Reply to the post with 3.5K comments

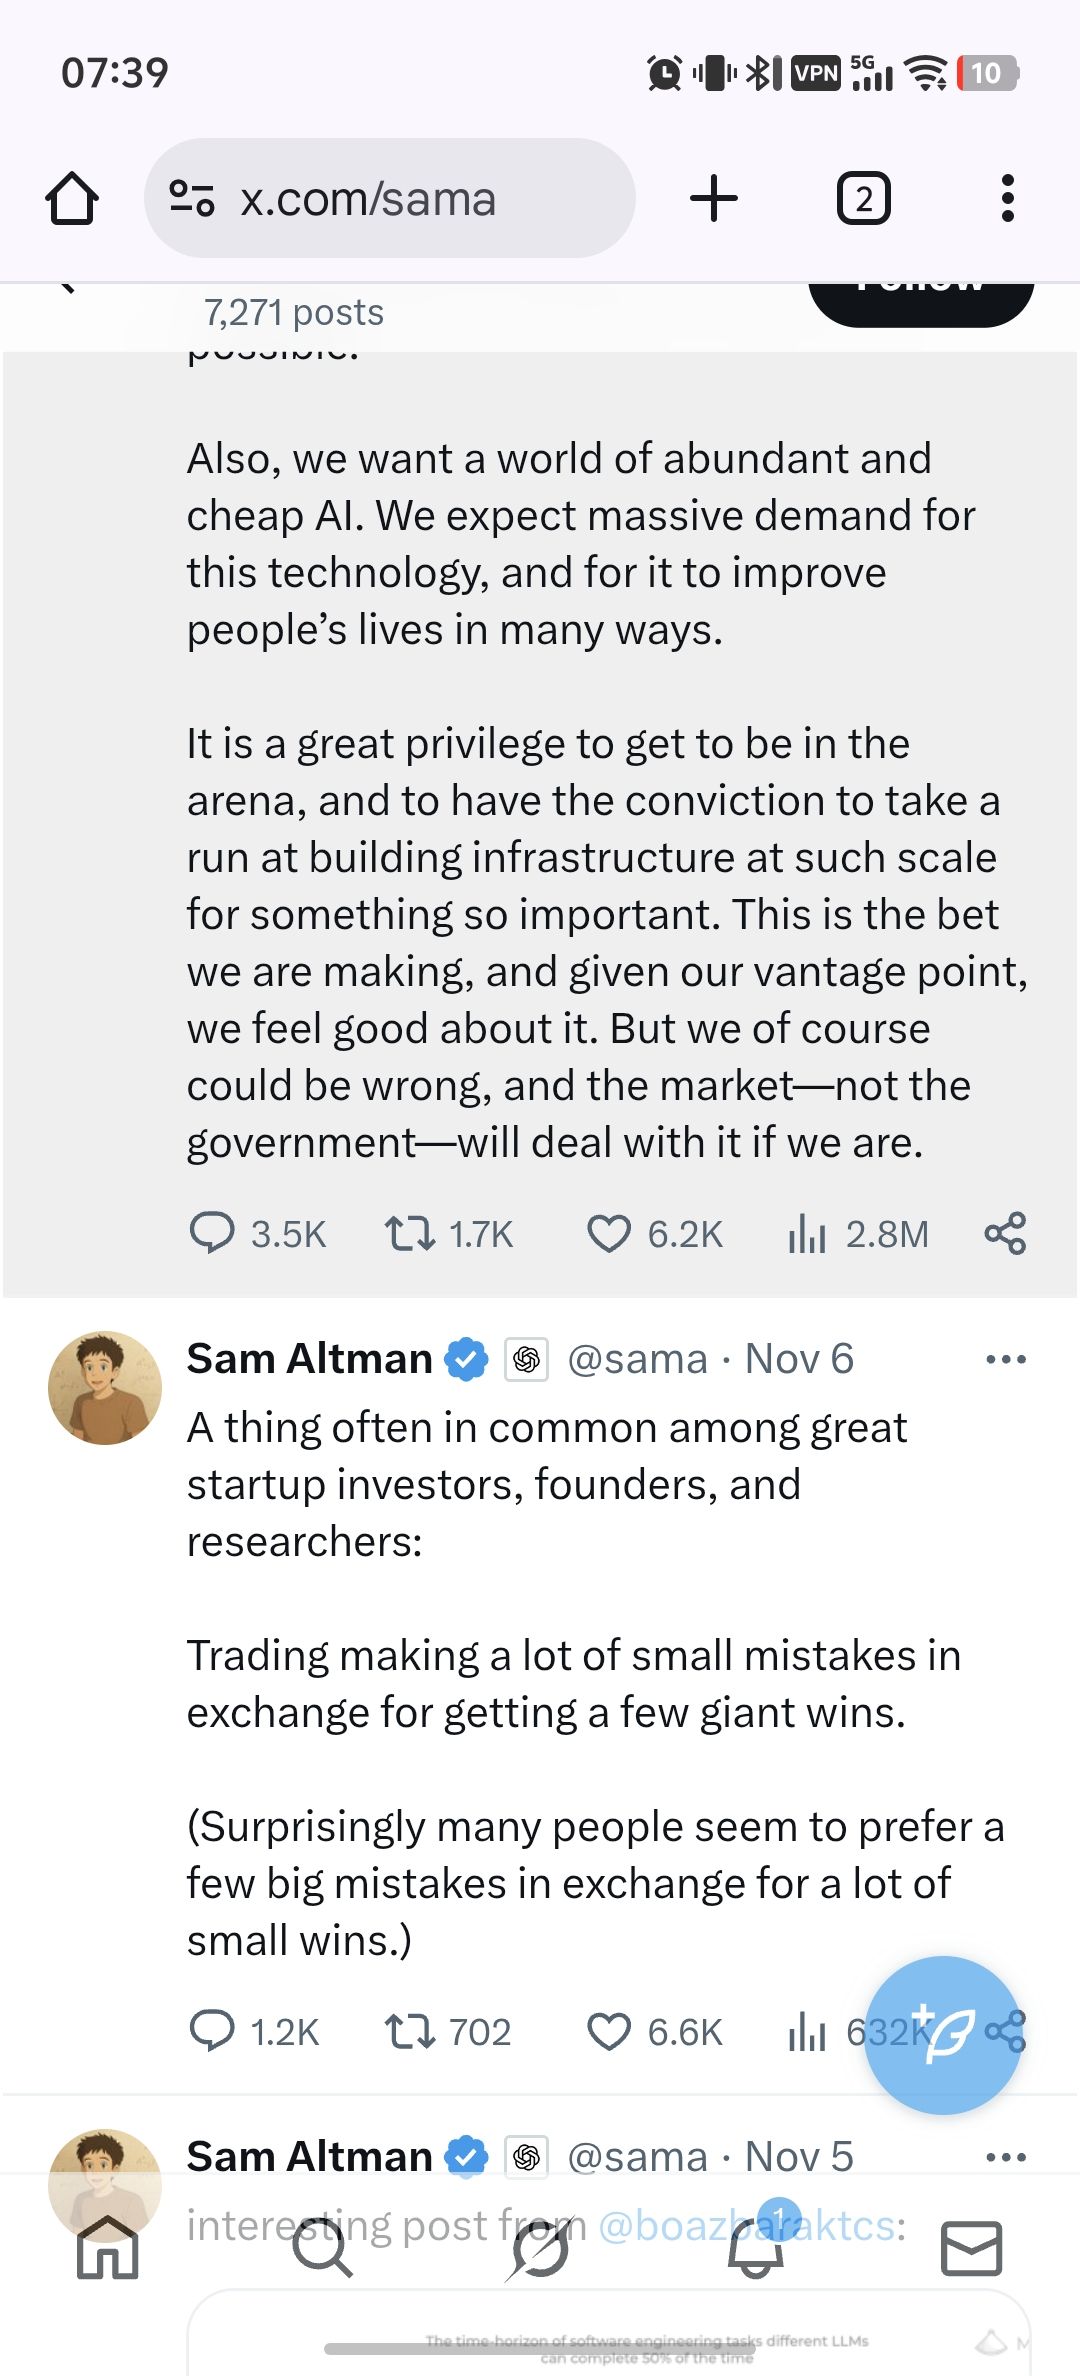click(x=212, y=1233)
